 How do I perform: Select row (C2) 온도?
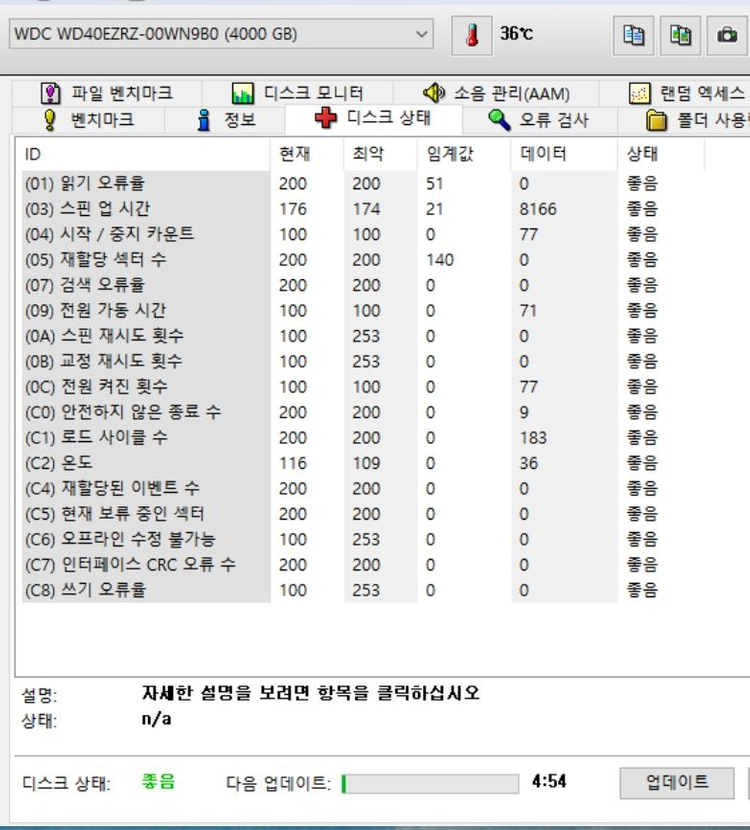(363, 463)
